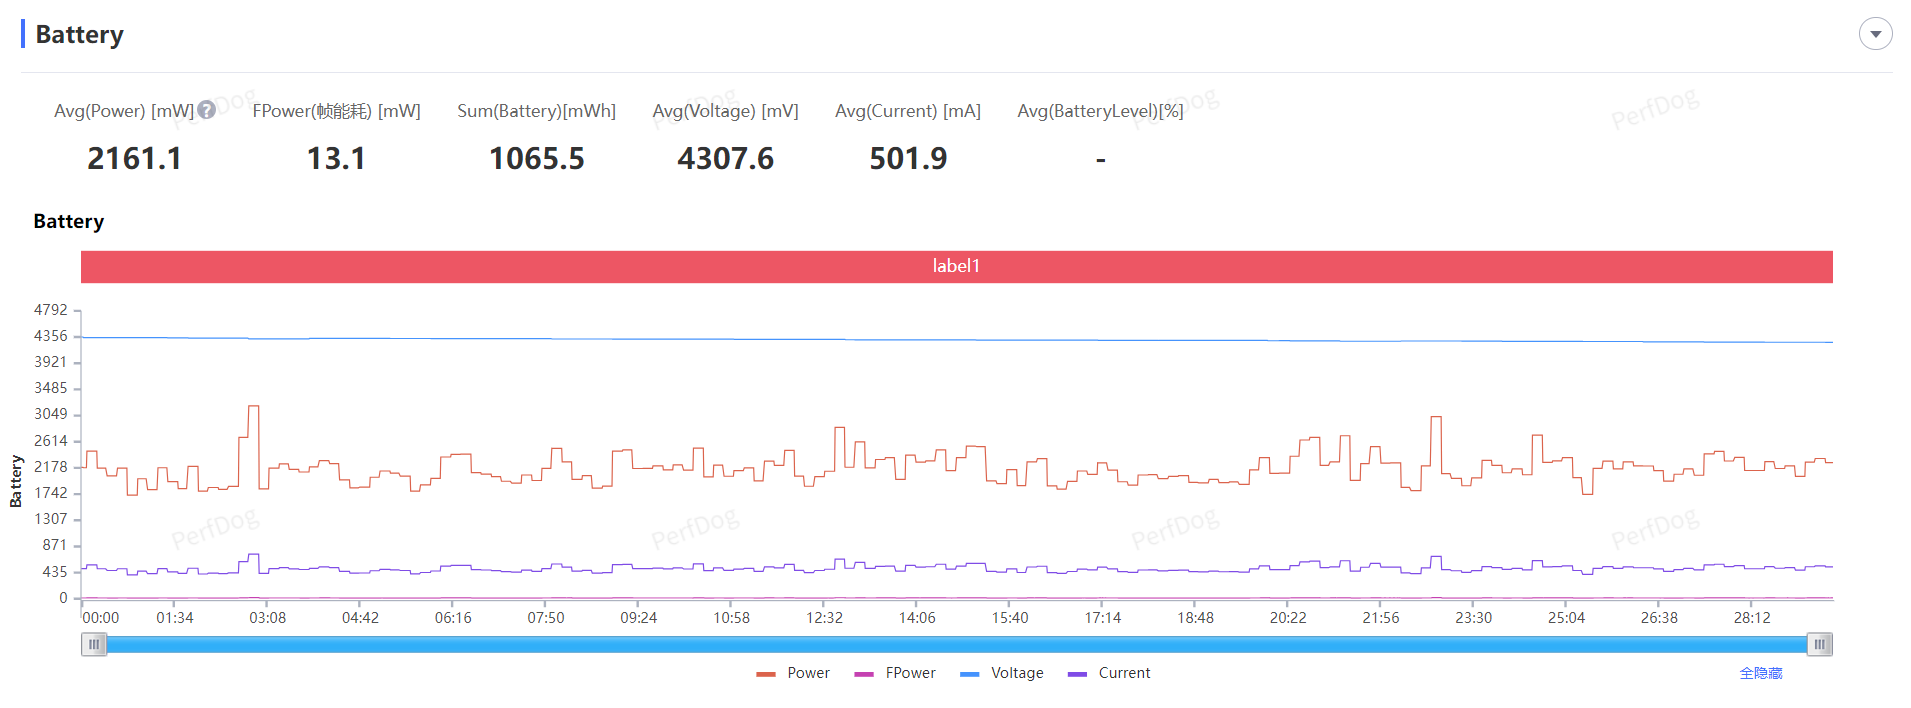1911x708 pixels.
Task: Hide the Current series in the legend
Action: 1110,673
